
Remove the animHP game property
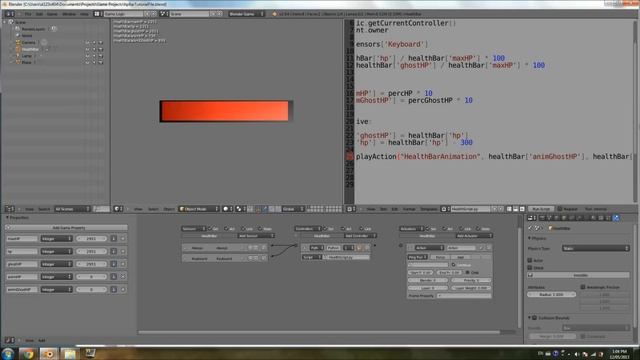pyautogui.click(x=123, y=277)
